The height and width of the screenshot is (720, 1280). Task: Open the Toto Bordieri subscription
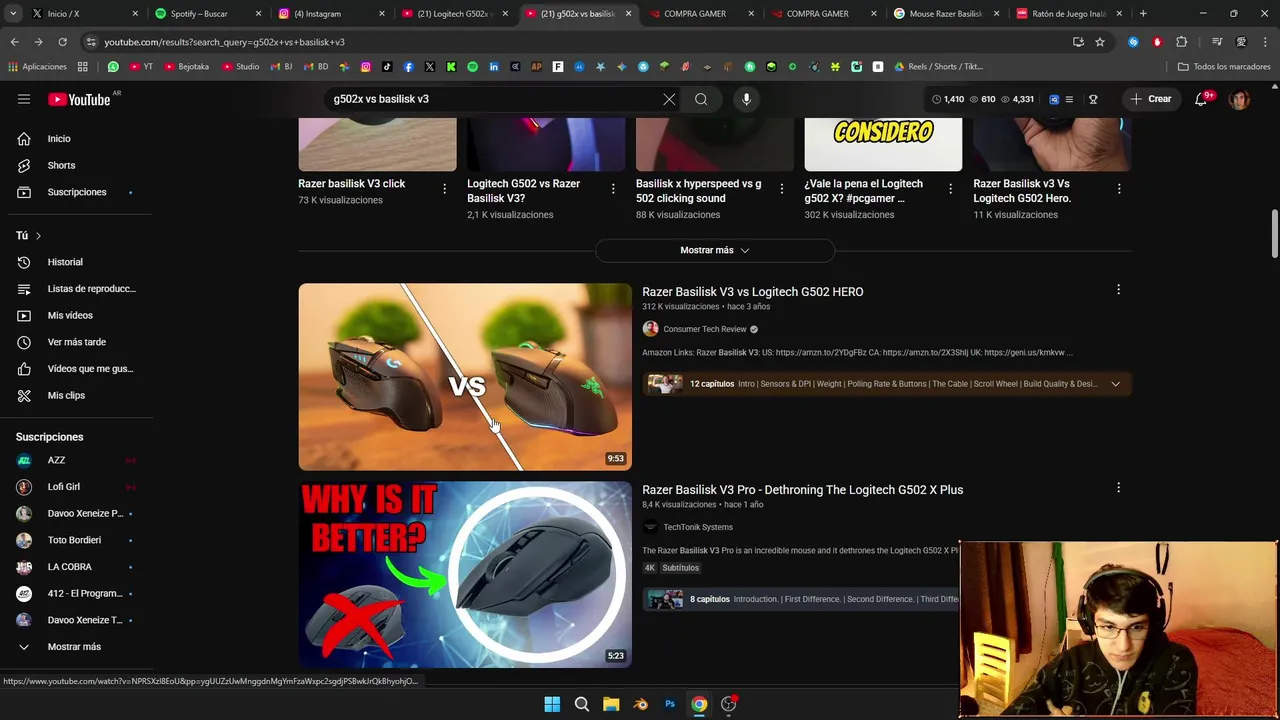pyautogui.click(x=77, y=540)
